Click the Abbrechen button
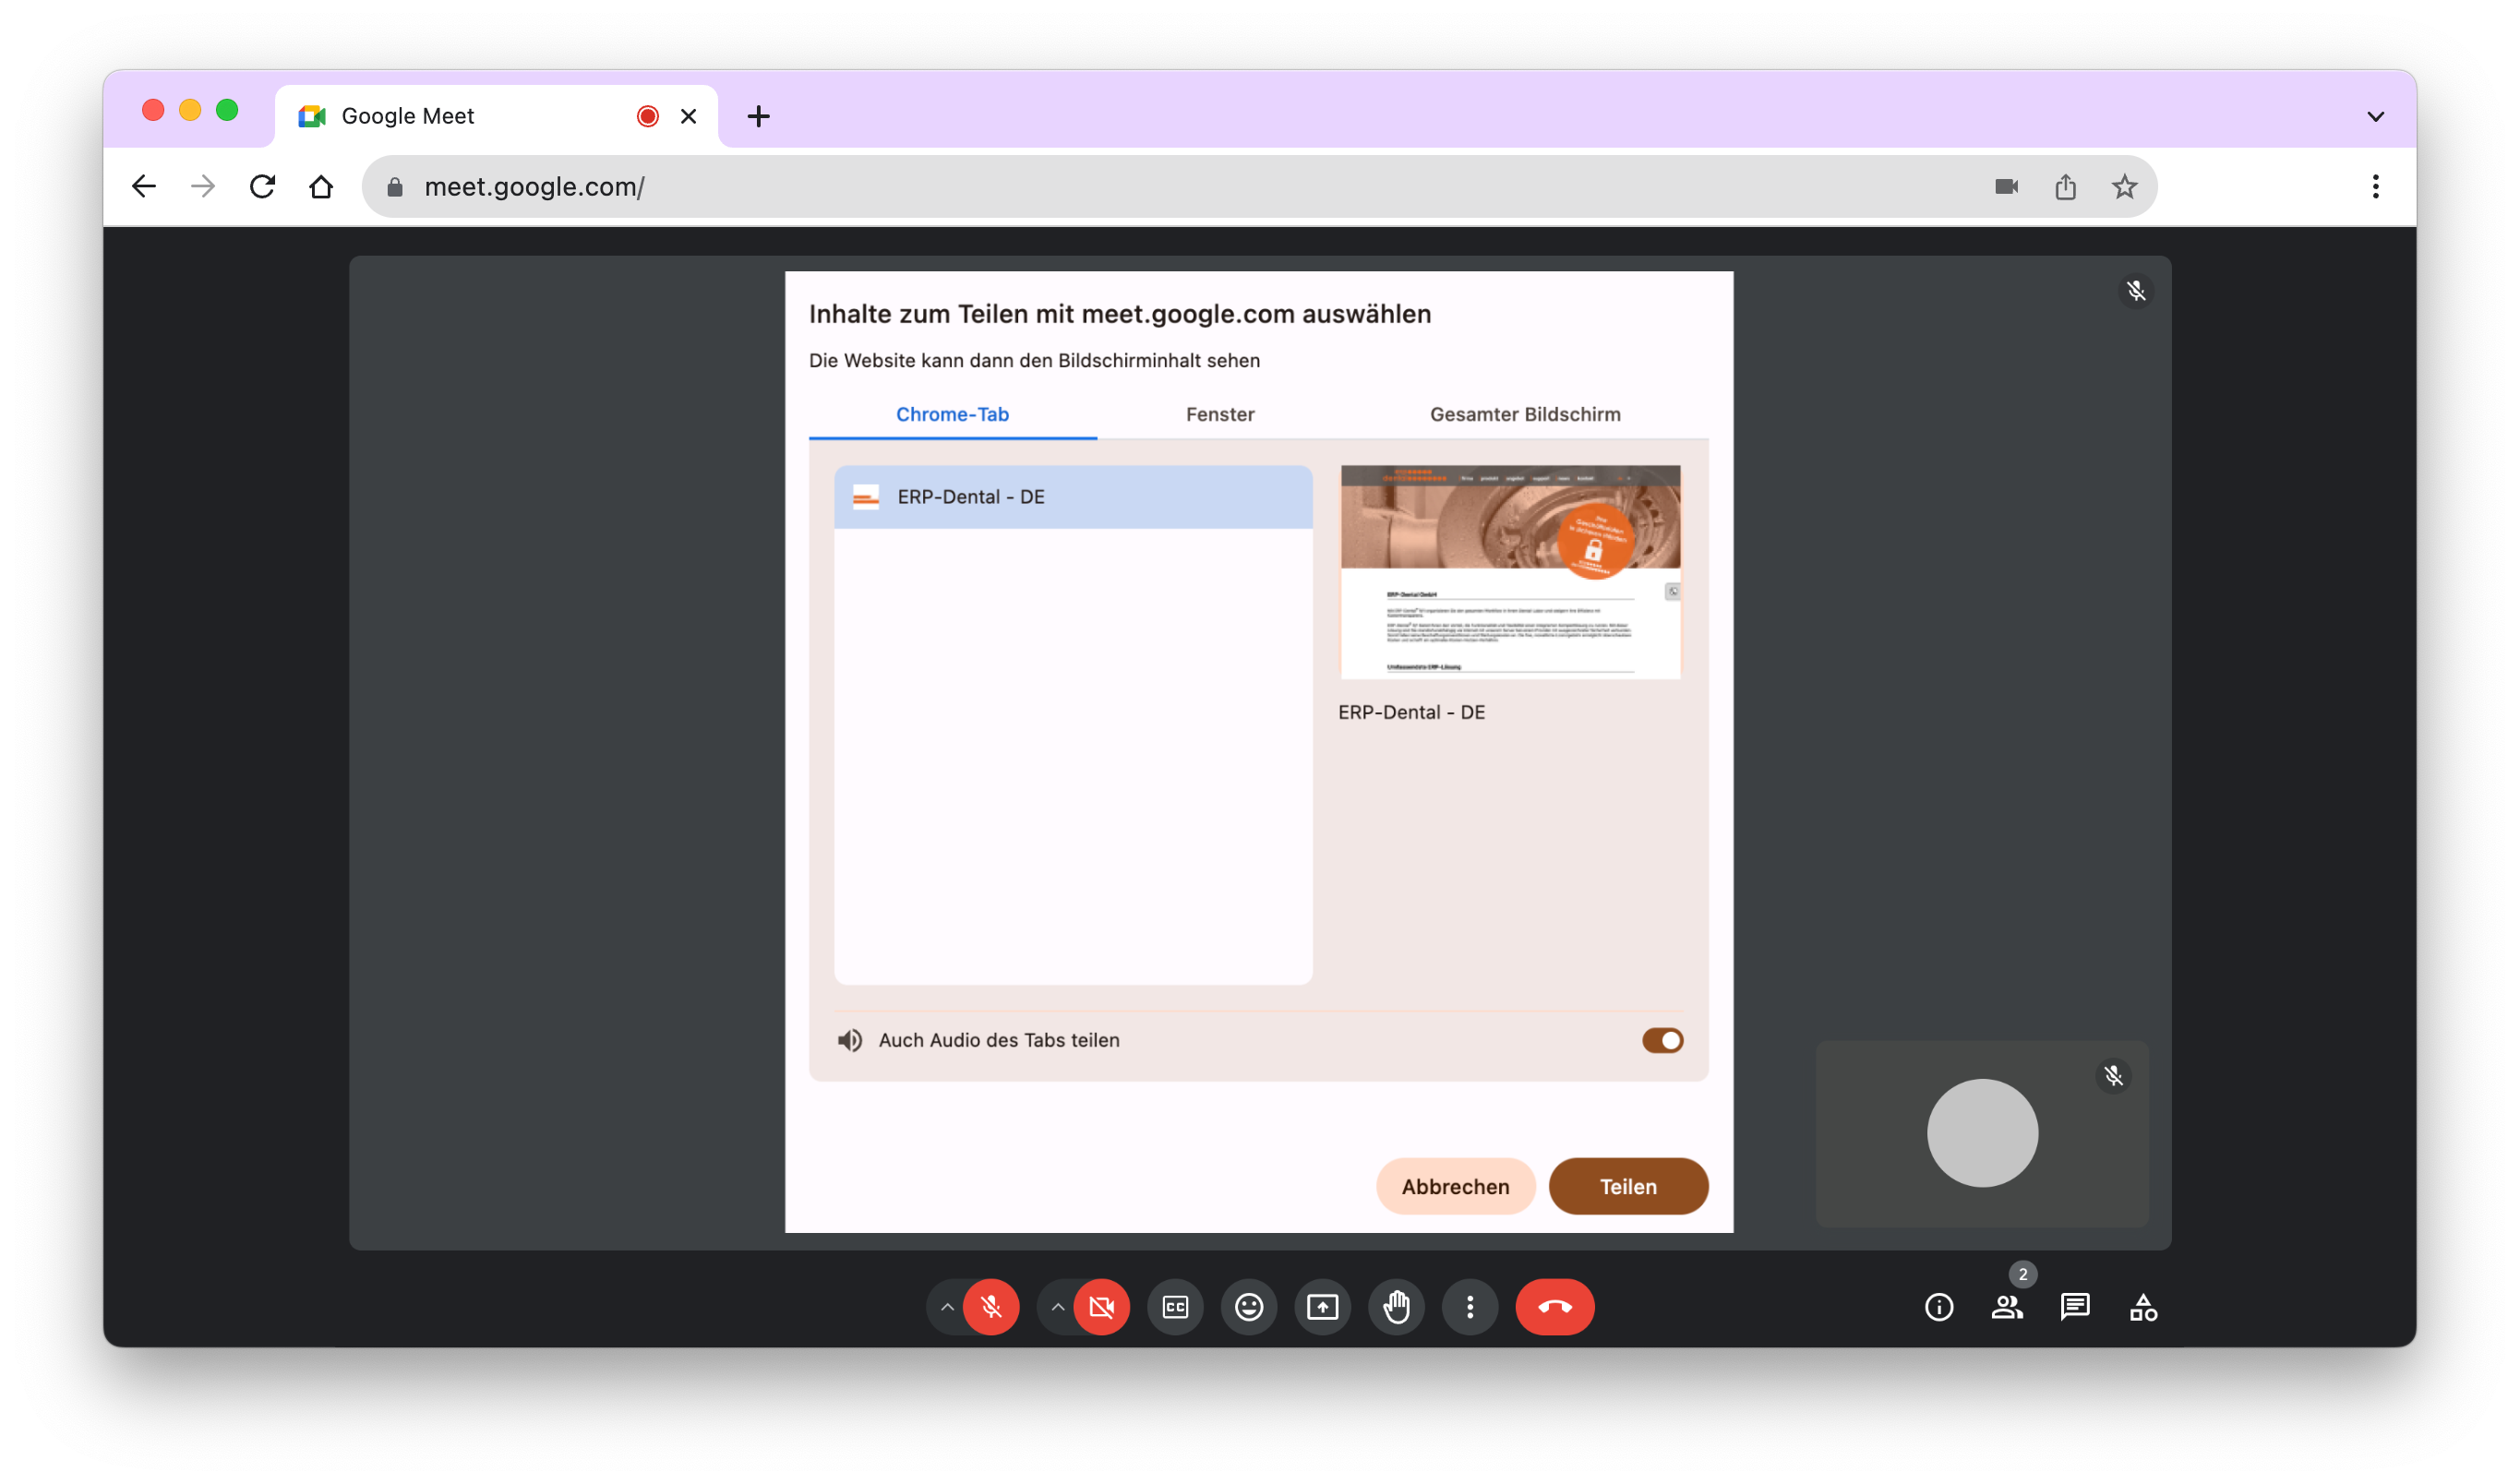The height and width of the screenshot is (1484, 2520). pyautogui.click(x=1455, y=1186)
